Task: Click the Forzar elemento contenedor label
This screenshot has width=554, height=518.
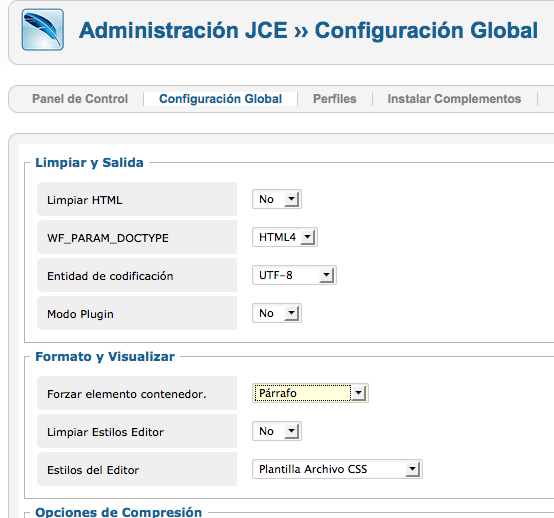Action: [127, 394]
